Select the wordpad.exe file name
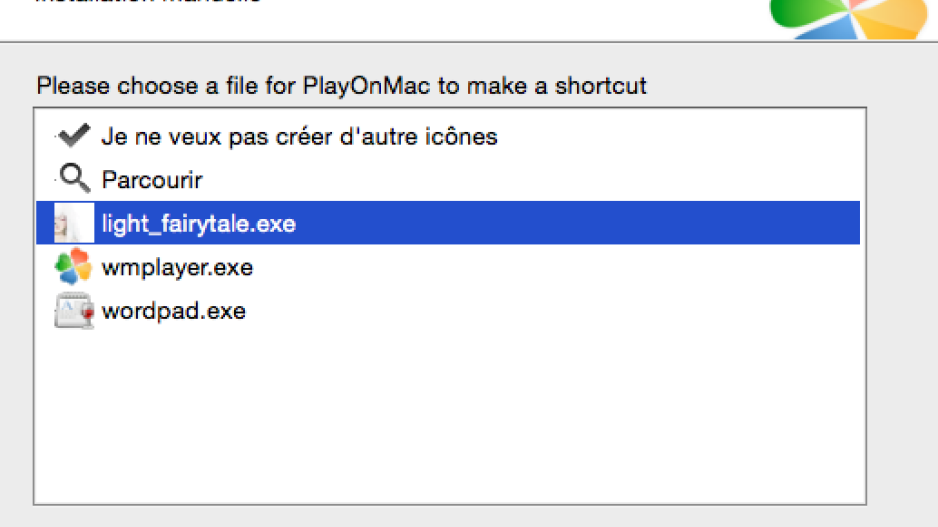938x527 pixels. point(173,311)
